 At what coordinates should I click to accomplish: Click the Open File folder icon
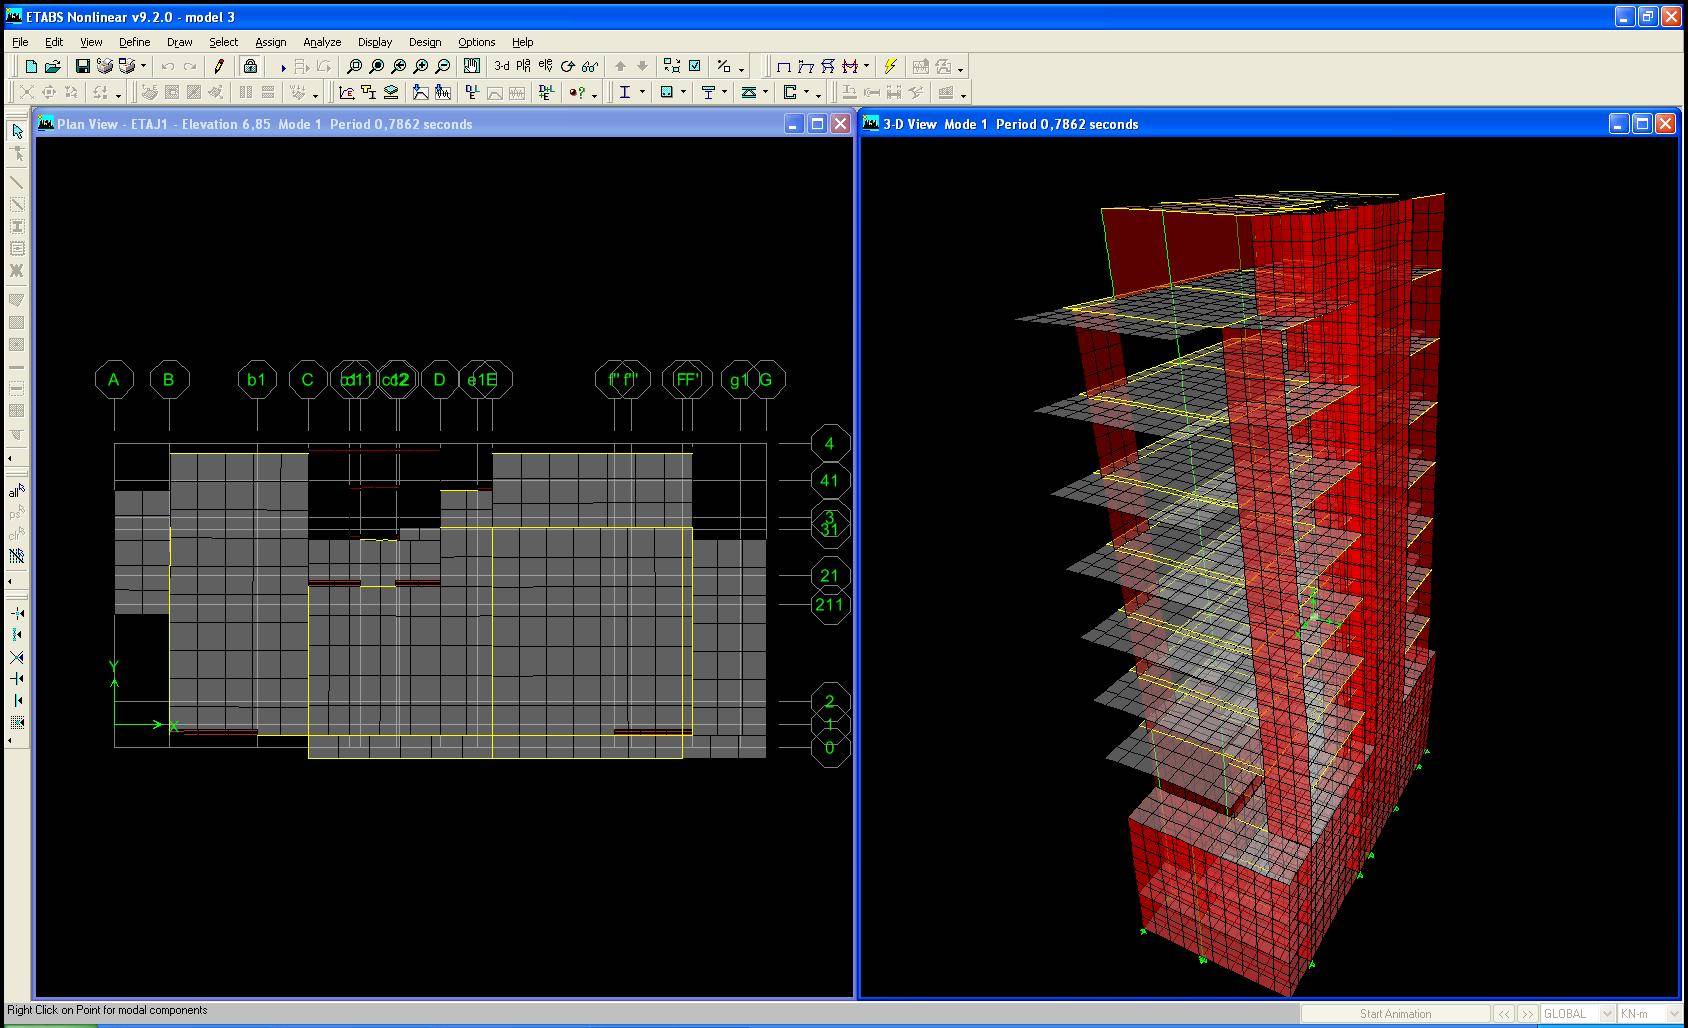[x=53, y=67]
